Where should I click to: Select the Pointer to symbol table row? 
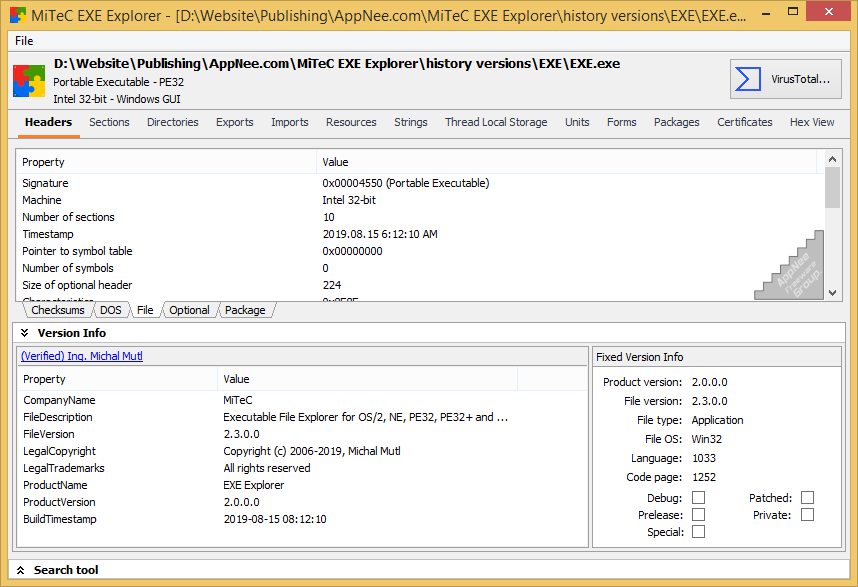tap(420, 251)
